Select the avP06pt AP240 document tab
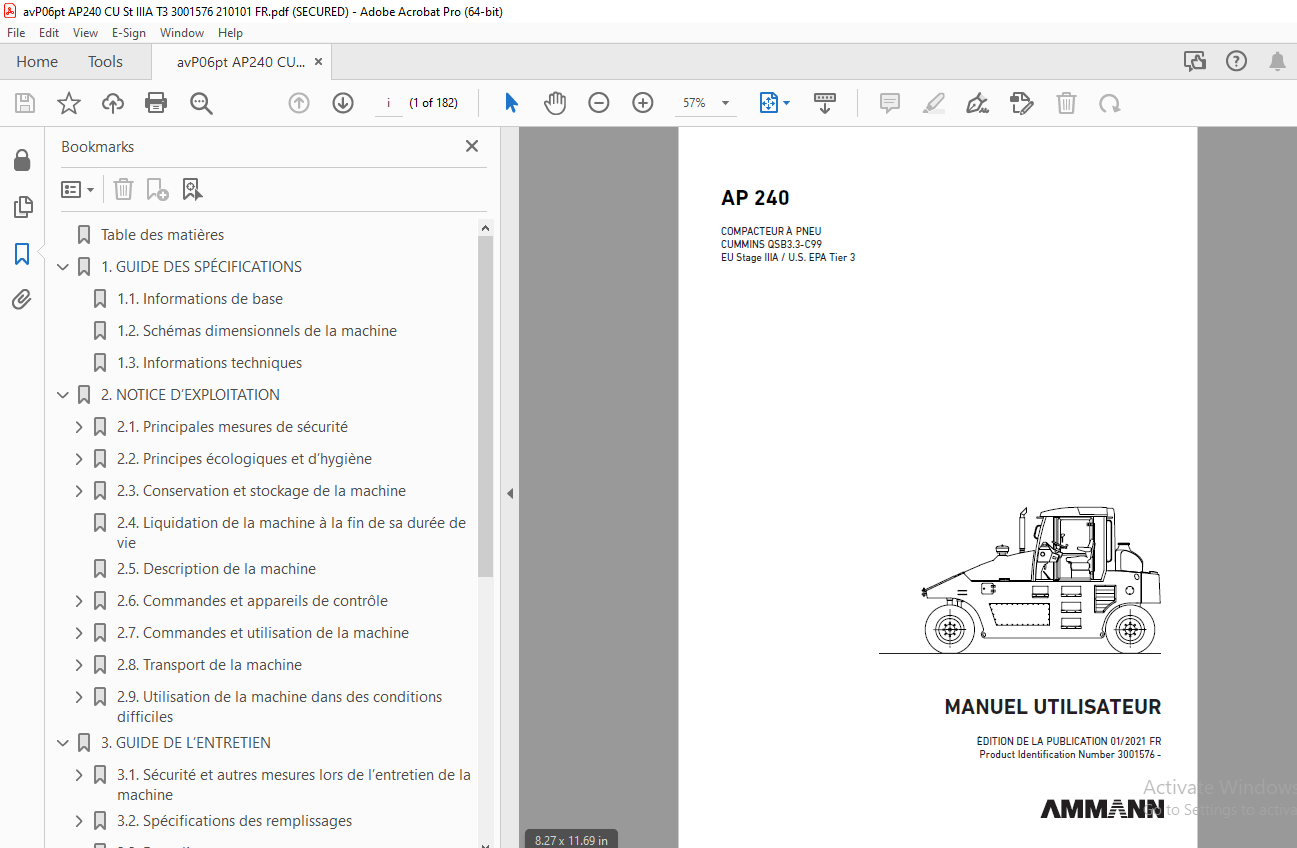Viewport: 1297px width, 848px height. [x=241, y=62]
